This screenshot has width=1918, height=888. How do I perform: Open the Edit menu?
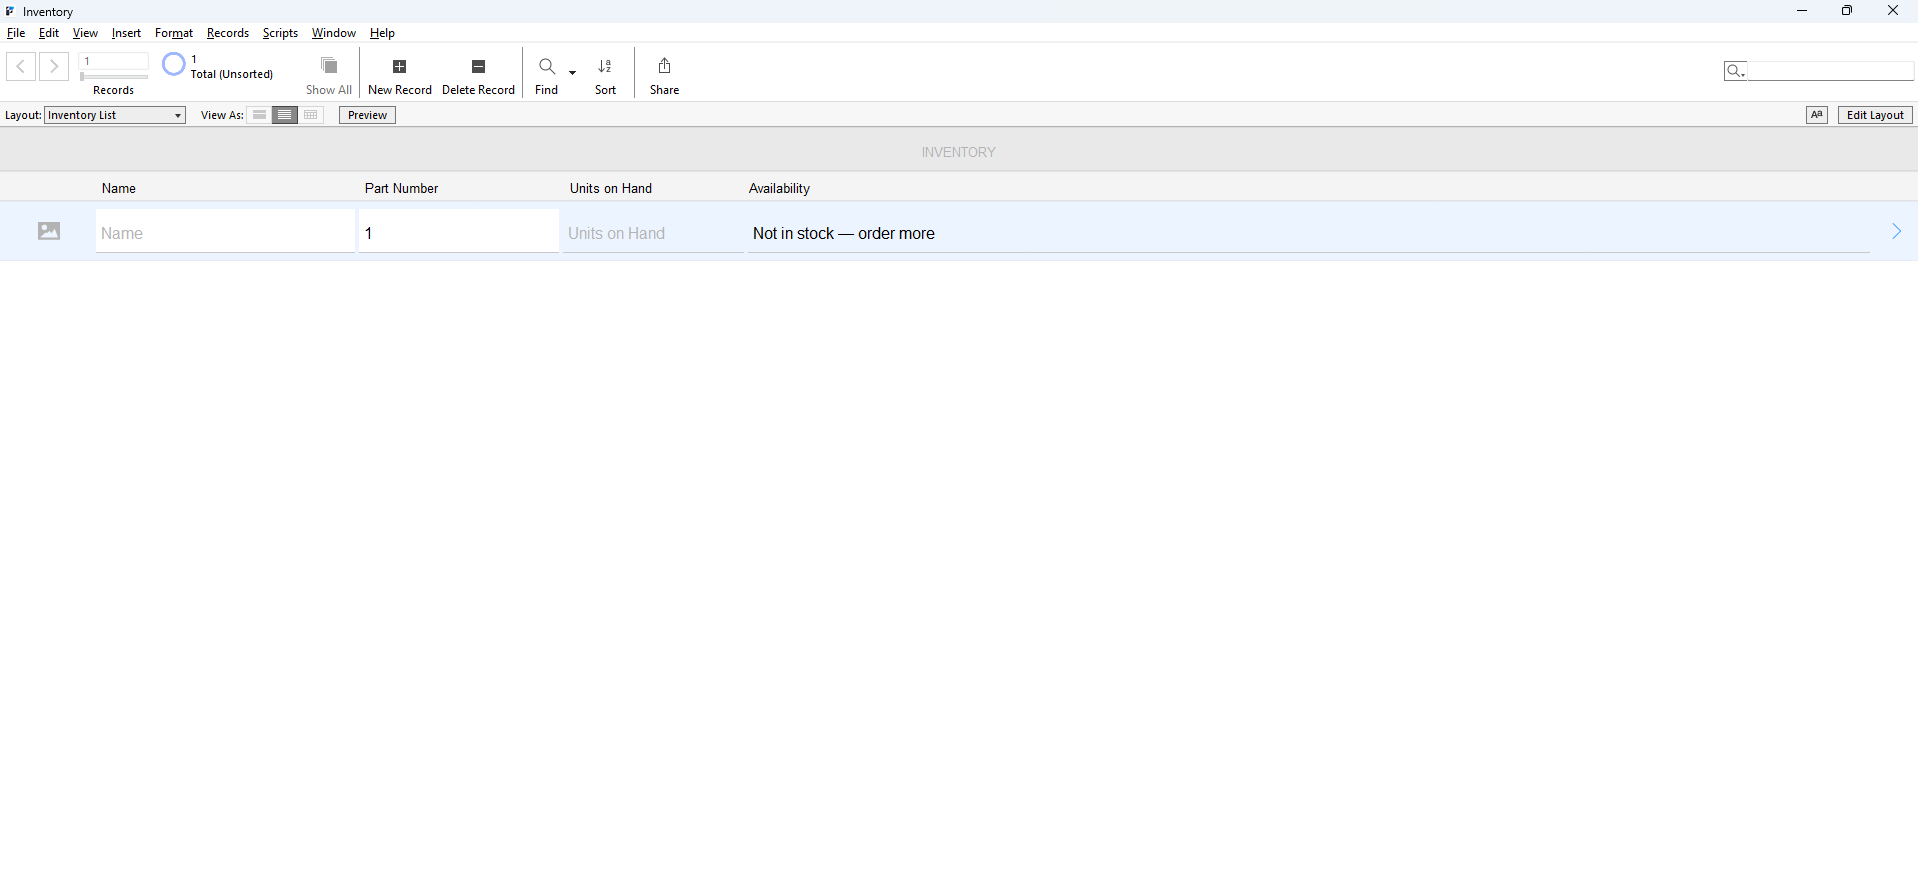tap(49, 33)
